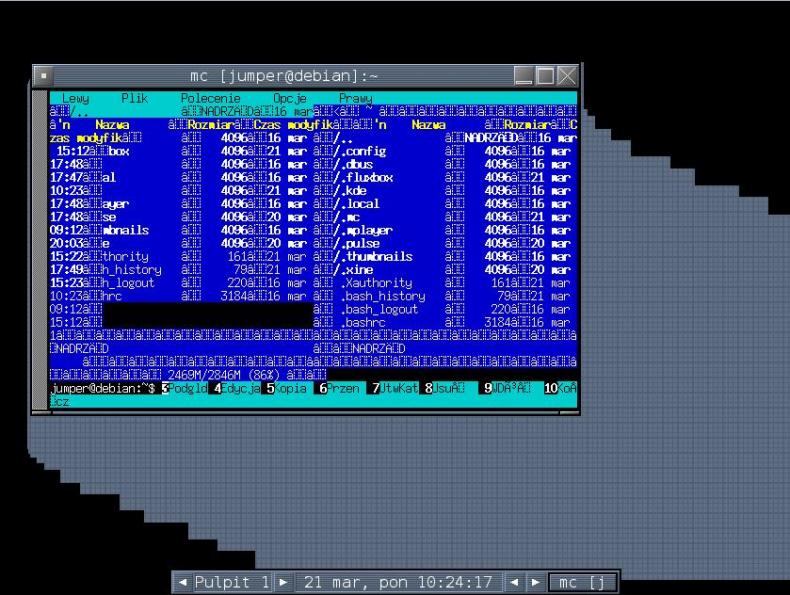
Task: Click next workspace arrow right of Pulpit 1
Action: tap(283, 582)
